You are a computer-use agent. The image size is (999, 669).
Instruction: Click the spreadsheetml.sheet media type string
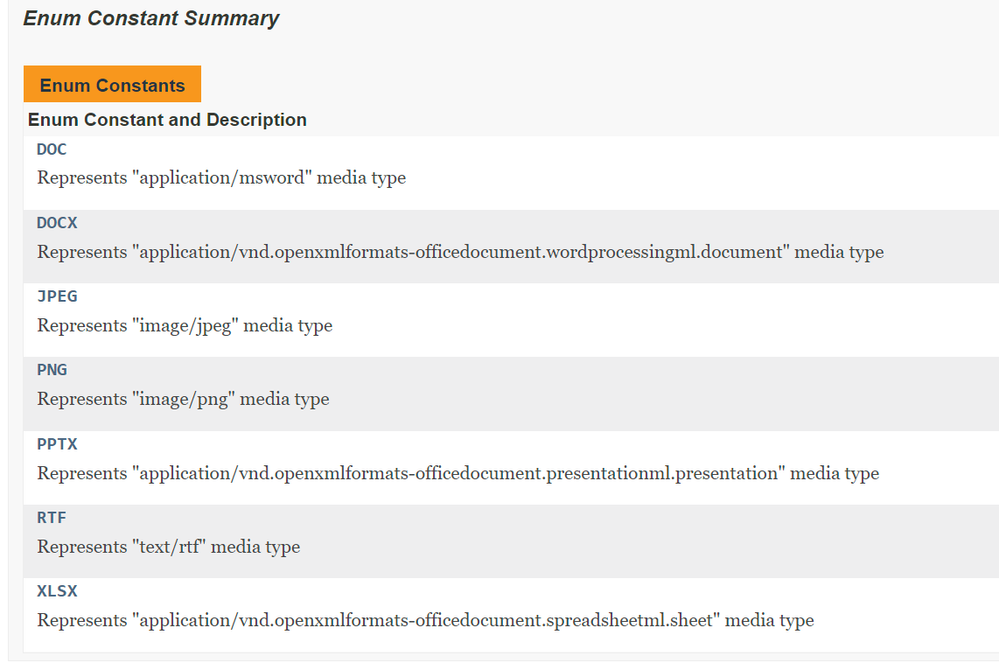(x=425, y=621)
